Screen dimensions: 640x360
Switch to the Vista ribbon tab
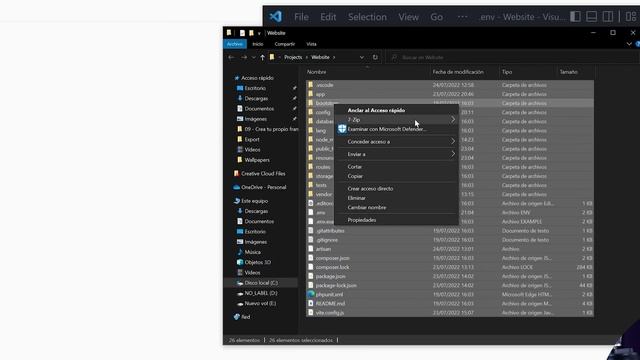click(311, 44)
